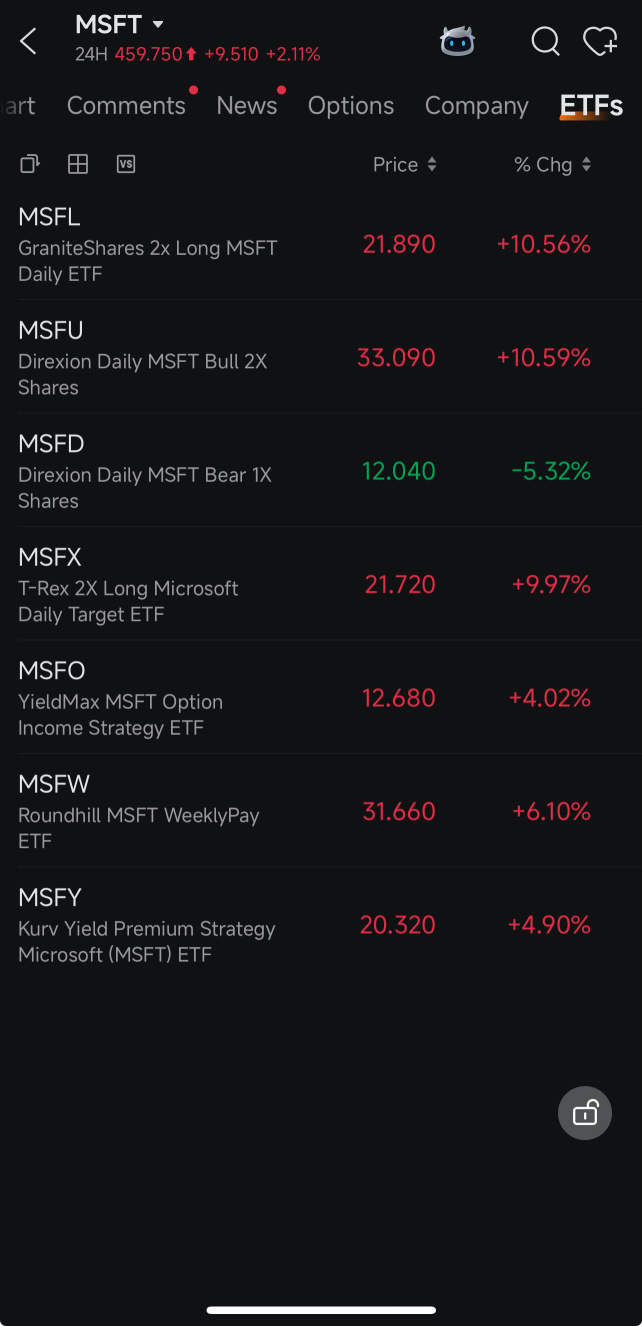
Task: View MSFY Kurv Yield Premium ETF
Action: tap(321, 925)
